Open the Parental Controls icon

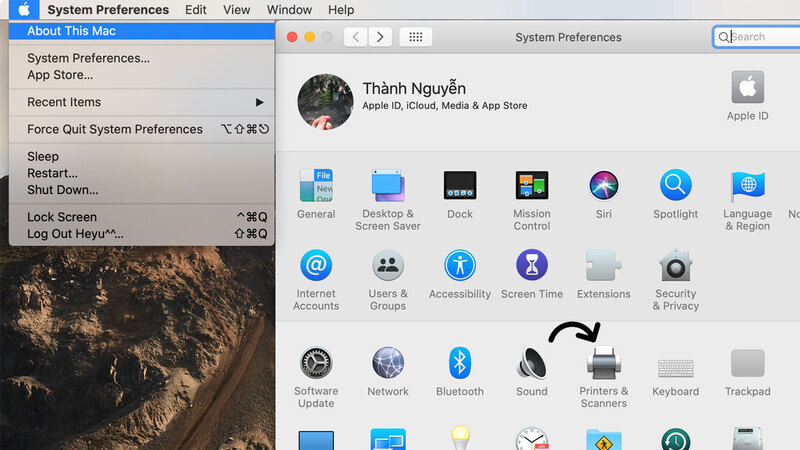click(x=604, y=440)
